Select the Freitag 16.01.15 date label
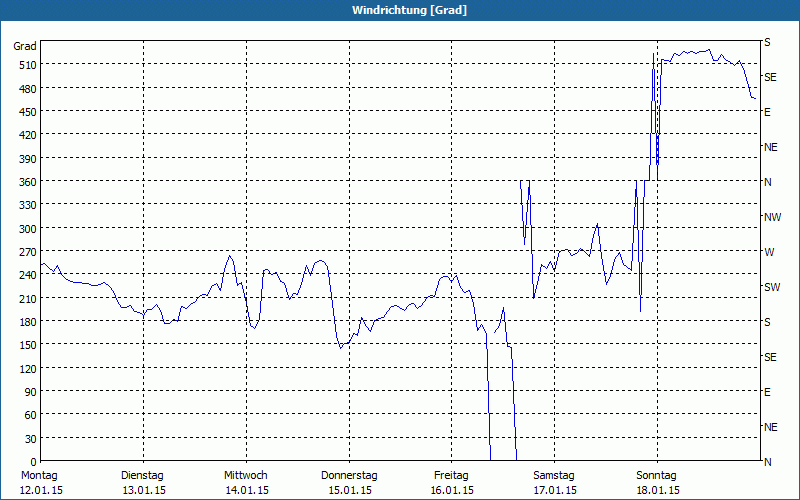 point(452,483)
